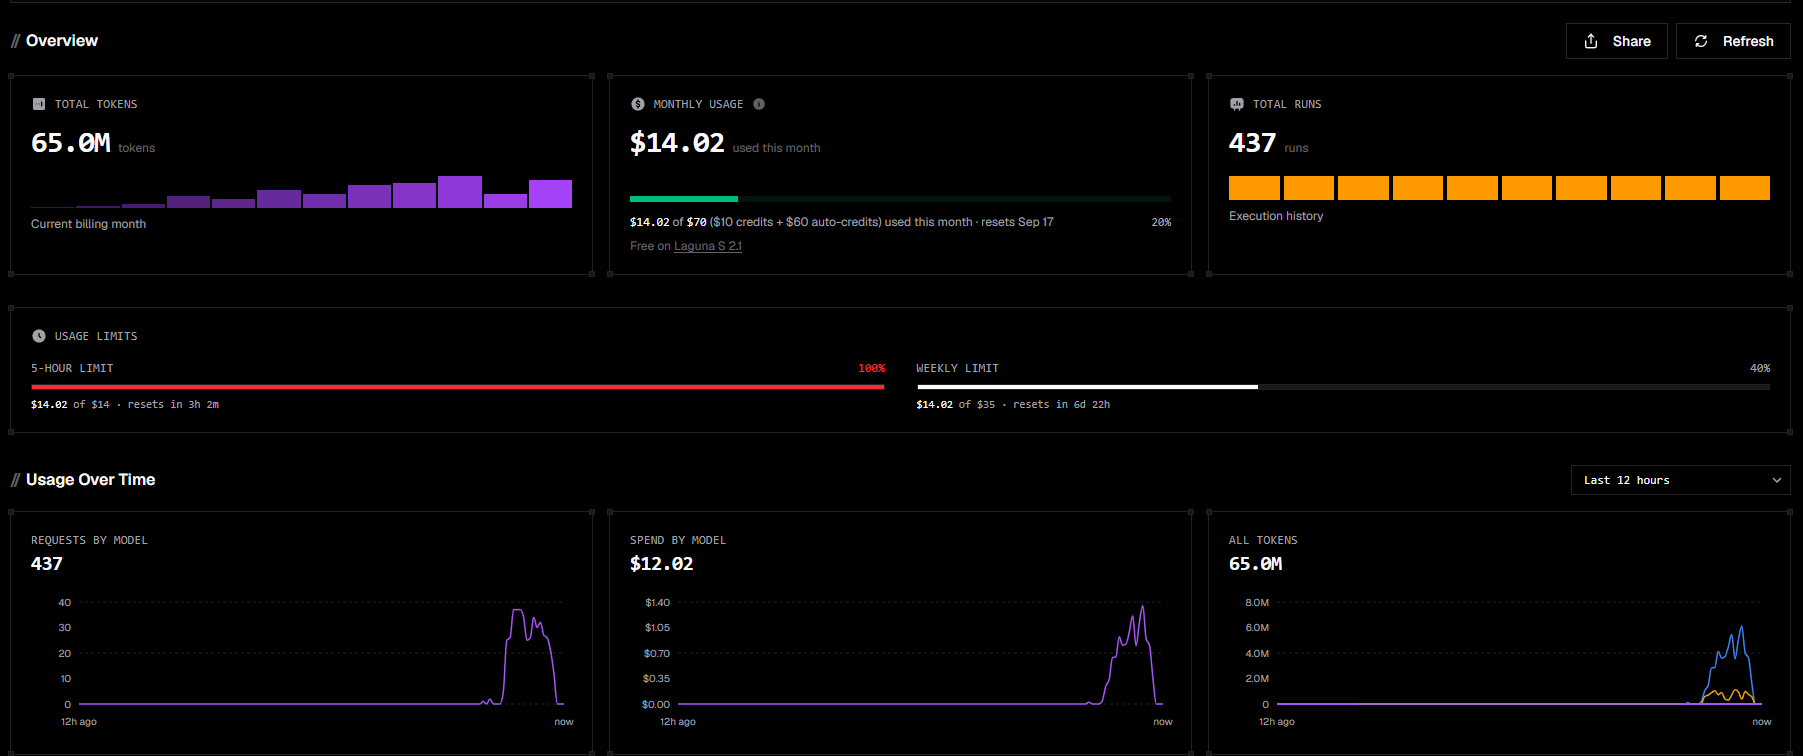The image size is (1803, 756).
Task: Click the red 5-hour limit bar
Action: coord(458,387)
